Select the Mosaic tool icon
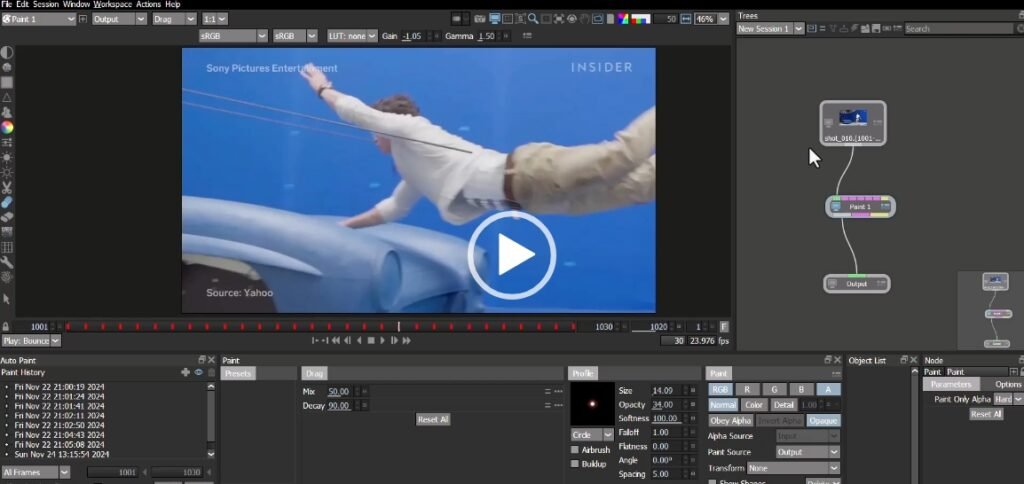The height and width of the screenshot is (484, 1024). pyautogui.click(x=7, y=233)
